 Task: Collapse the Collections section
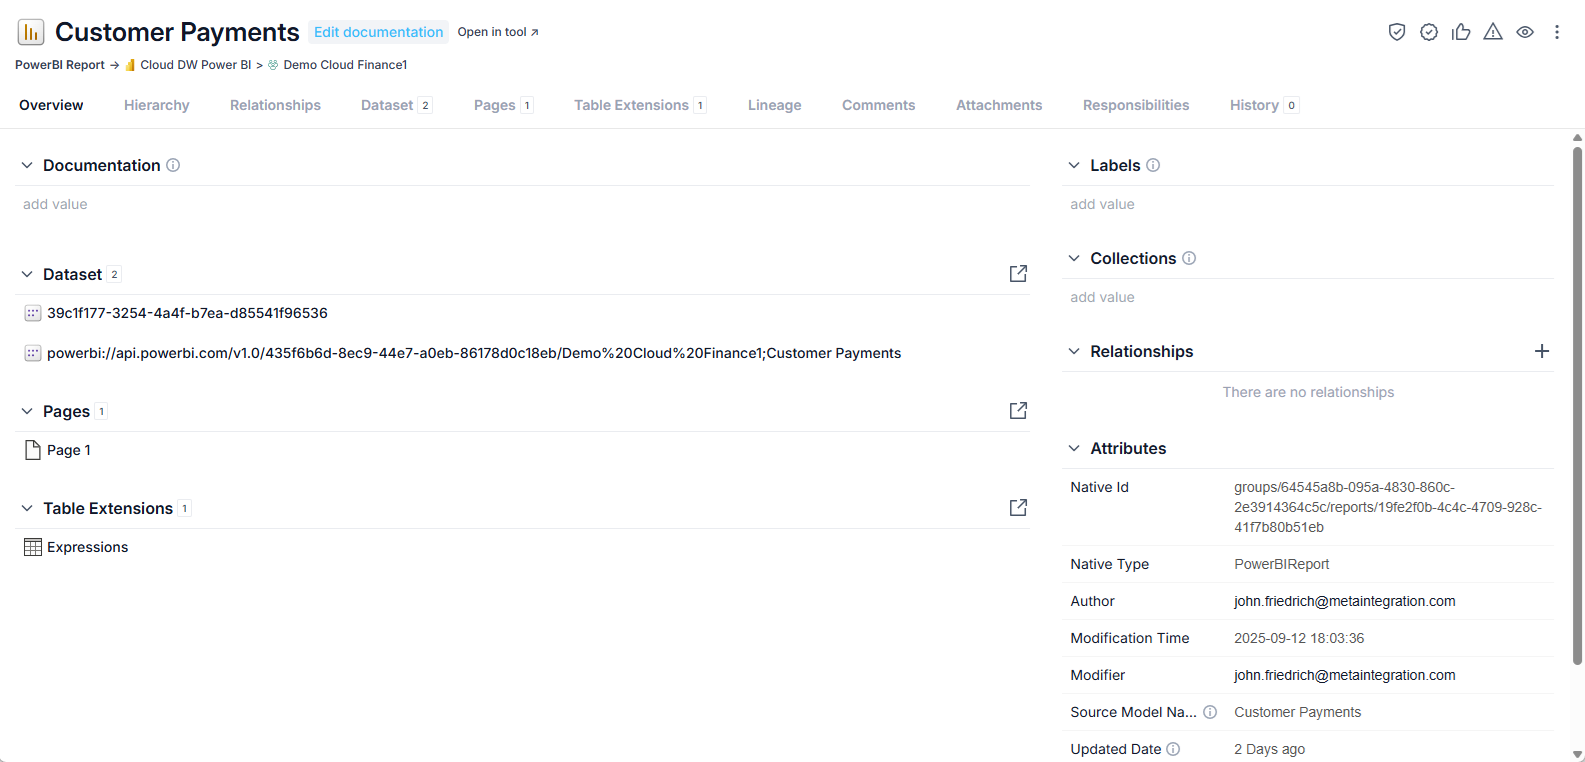(x=1074, y=258)
